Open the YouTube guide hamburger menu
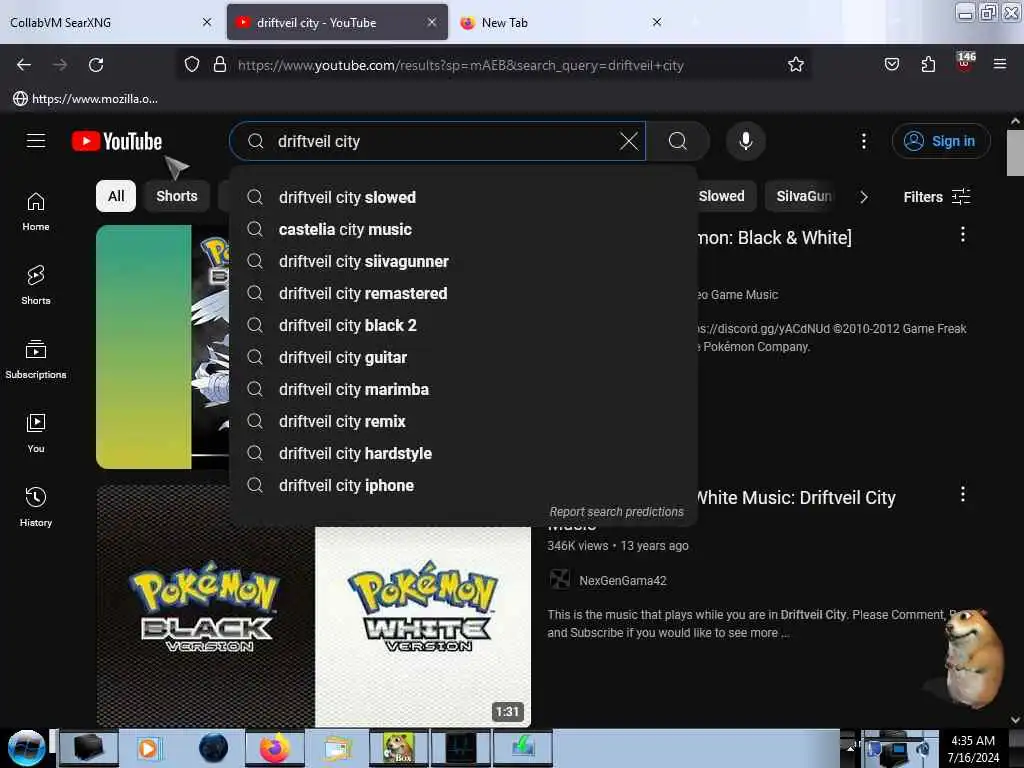1024x768 pixels. coord(36,141)
